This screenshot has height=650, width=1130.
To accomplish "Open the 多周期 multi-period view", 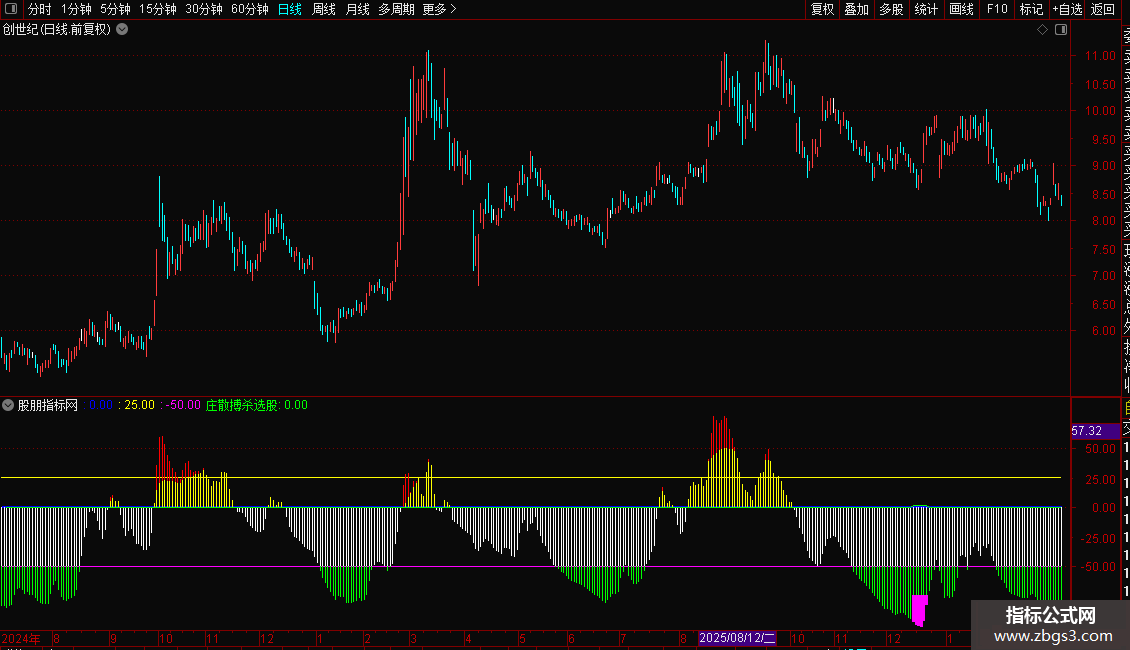I will tap(396, 9).
